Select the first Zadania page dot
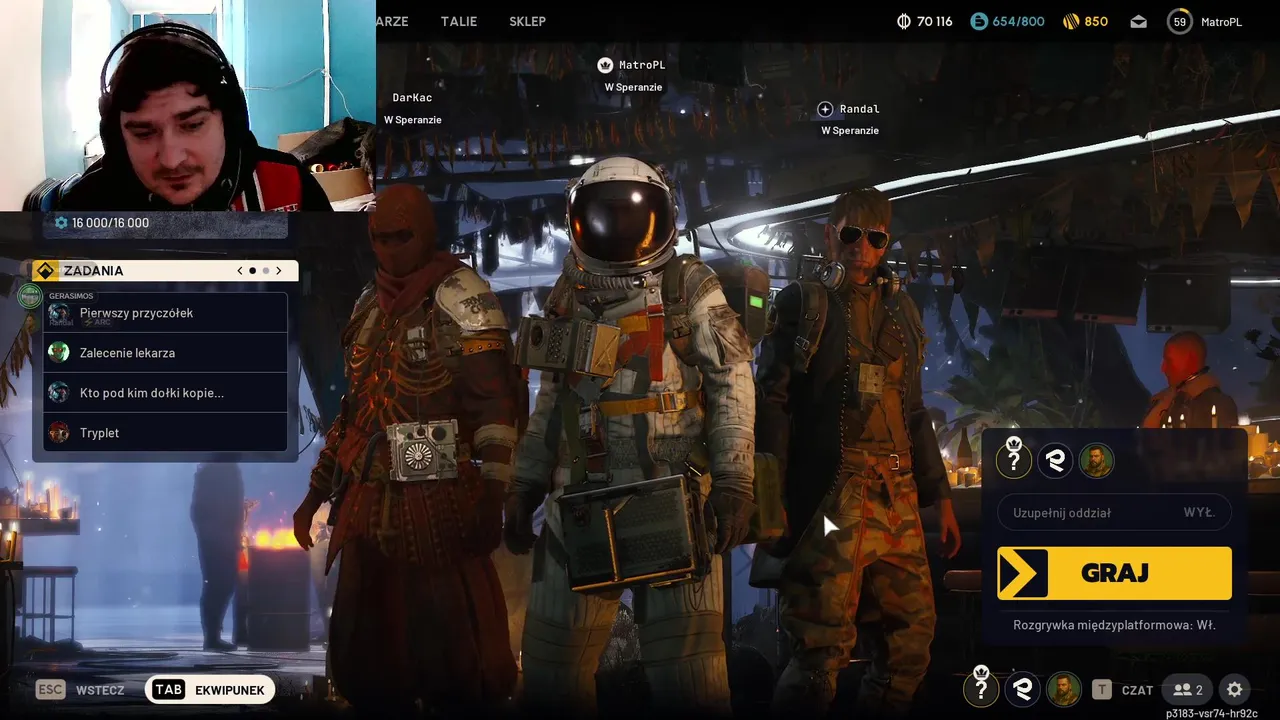 [253, 270]
